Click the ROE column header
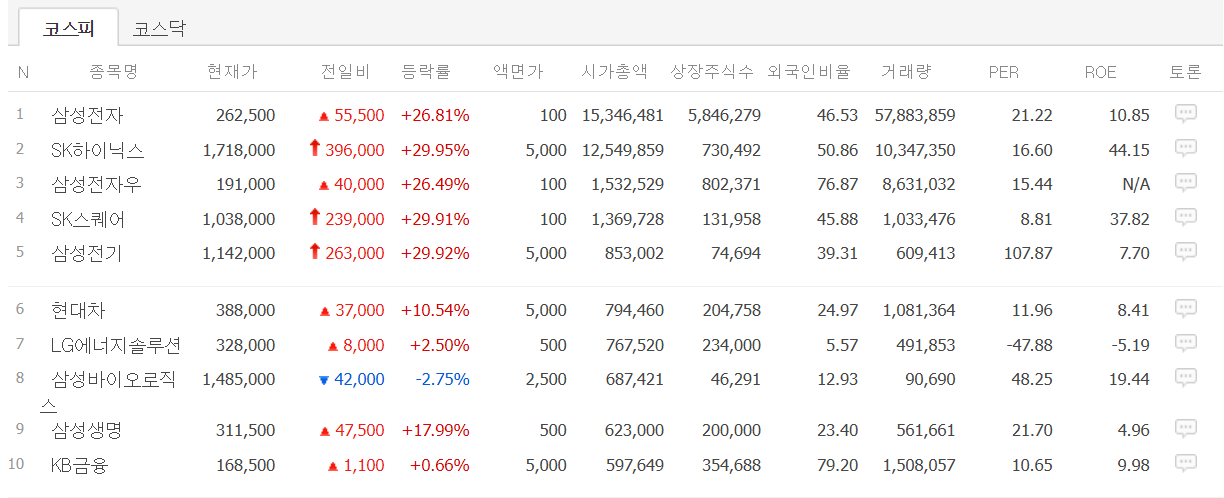 (1100, 72)
